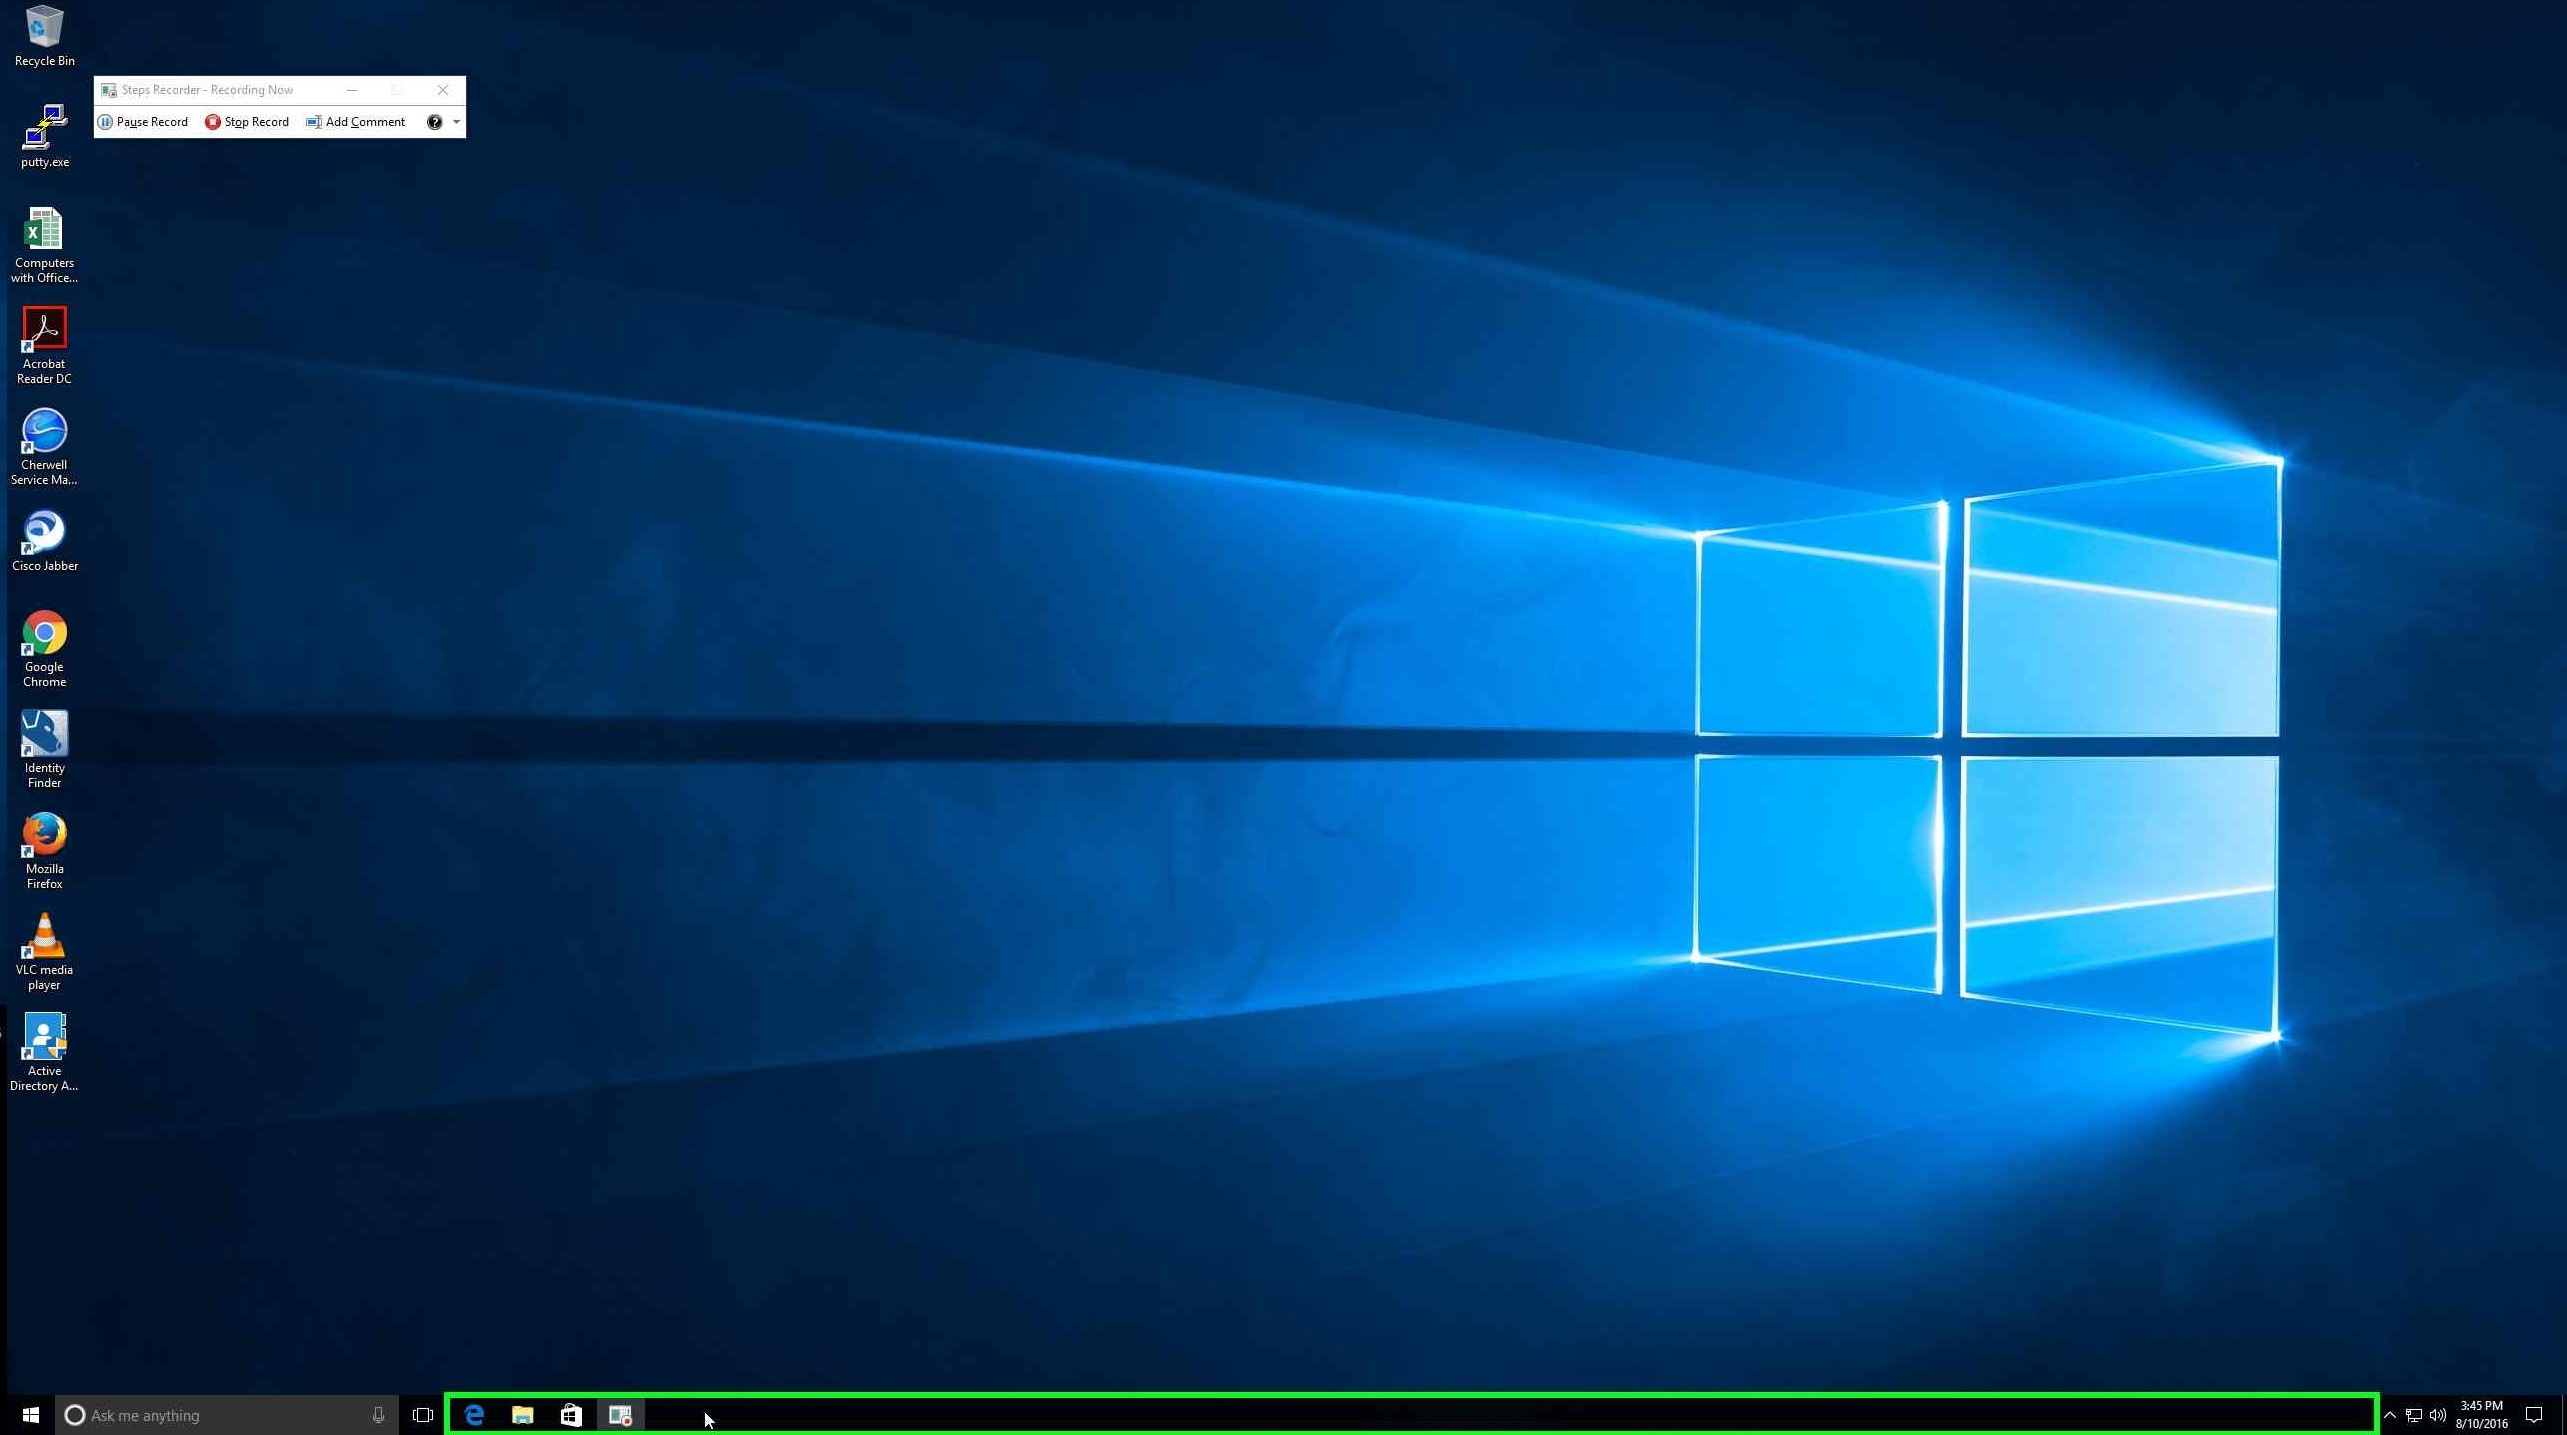The height and width of the screenshot is (1435, 2567).
Task: Open the network status tray icon
Action: click(x=2414, y=1415)
